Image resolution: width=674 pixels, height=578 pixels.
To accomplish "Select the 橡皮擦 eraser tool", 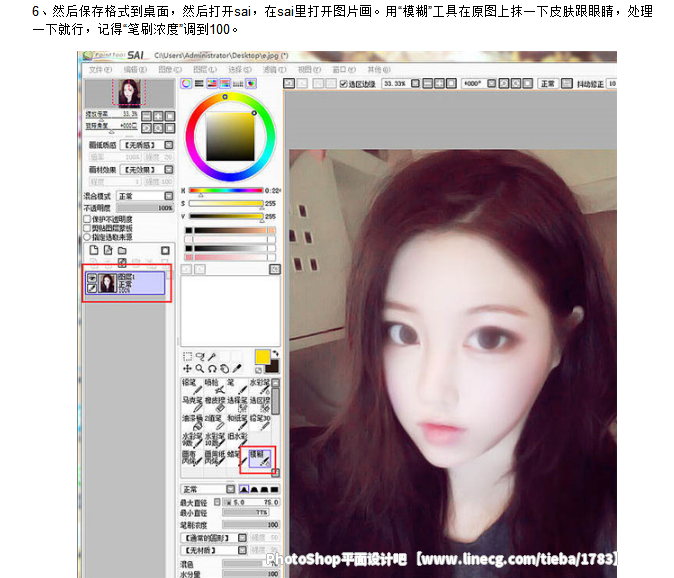I will [214, 404].
